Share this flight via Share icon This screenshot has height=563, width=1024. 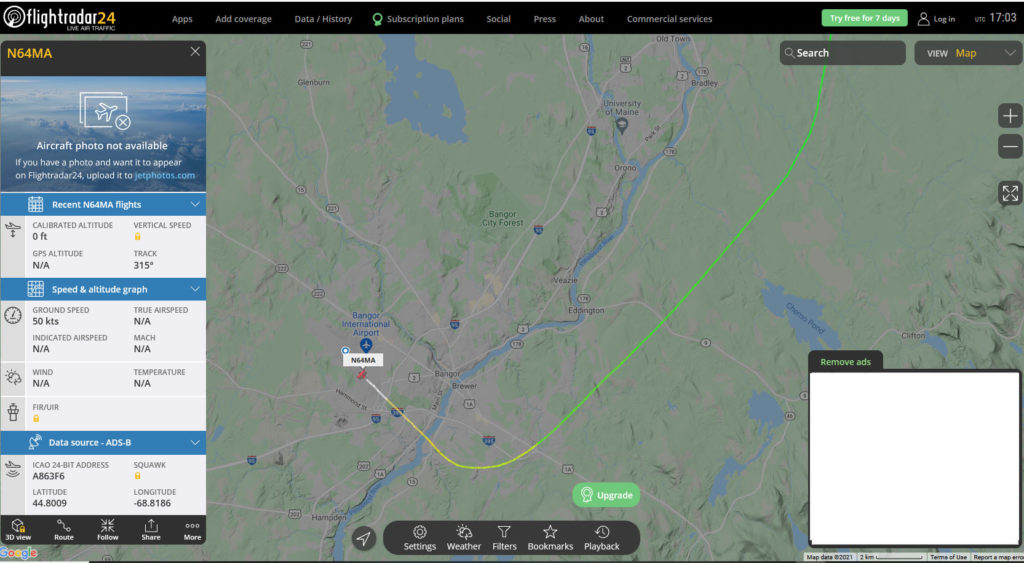click(151, 530)
